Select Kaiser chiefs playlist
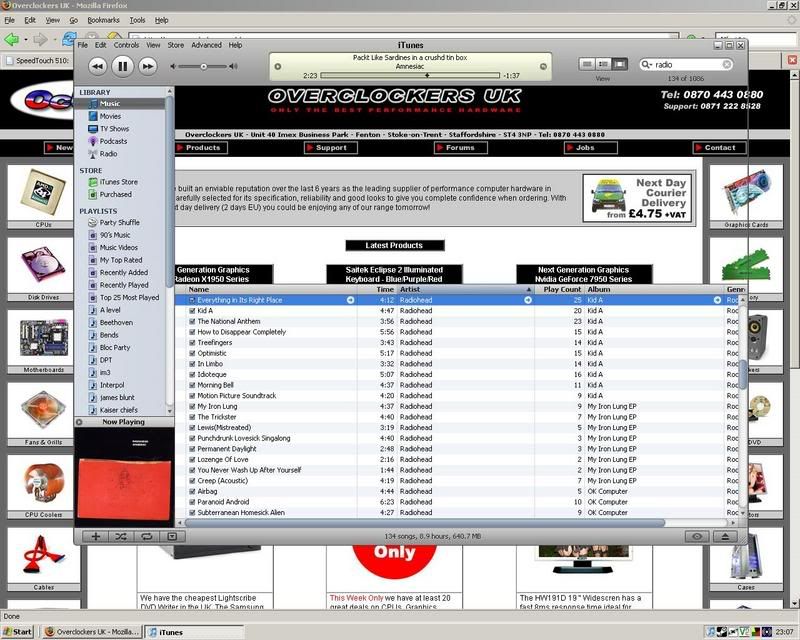The height and width of the screenshot is (640, 800). click(x=118, y=410)
